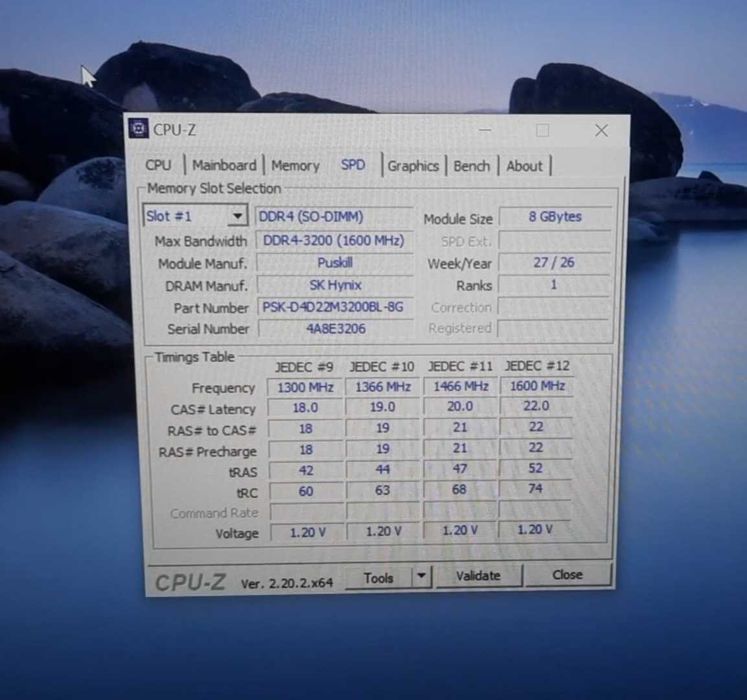Click the Validate button
Screen dimensions: 747x700
click(478, 576)
